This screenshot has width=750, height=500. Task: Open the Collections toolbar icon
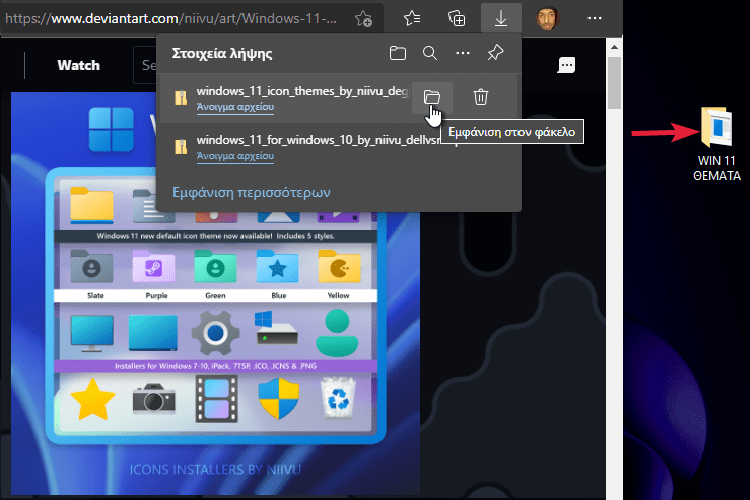pos(456,18)
